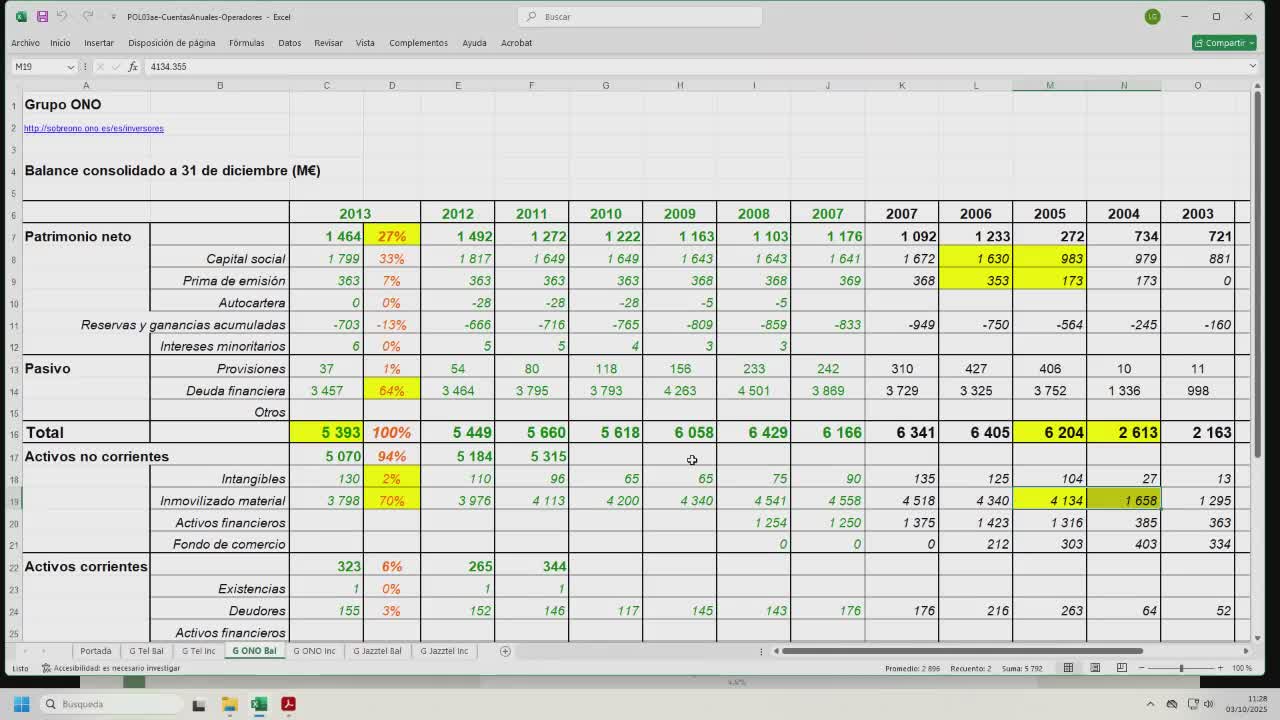The height and width of the screenshot is (720, 1280).
Task: Switch to the G Jazztel Bal sheet
Action: pos(377,651)
